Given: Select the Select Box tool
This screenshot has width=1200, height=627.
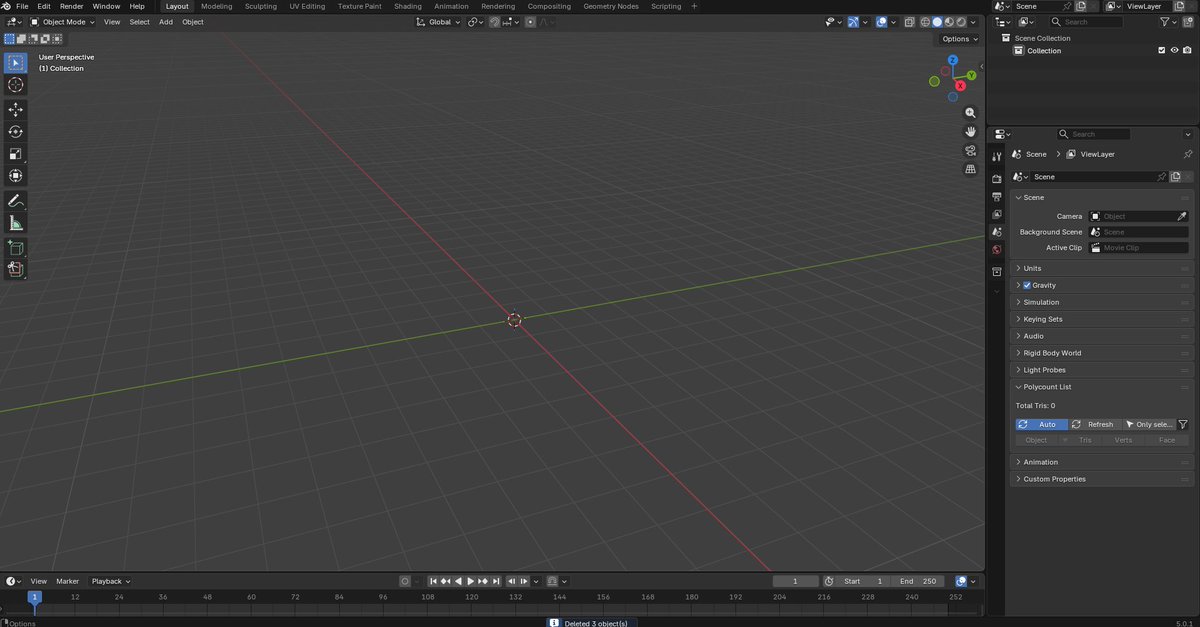Looking at the screenshot, I should click(16, 63).
